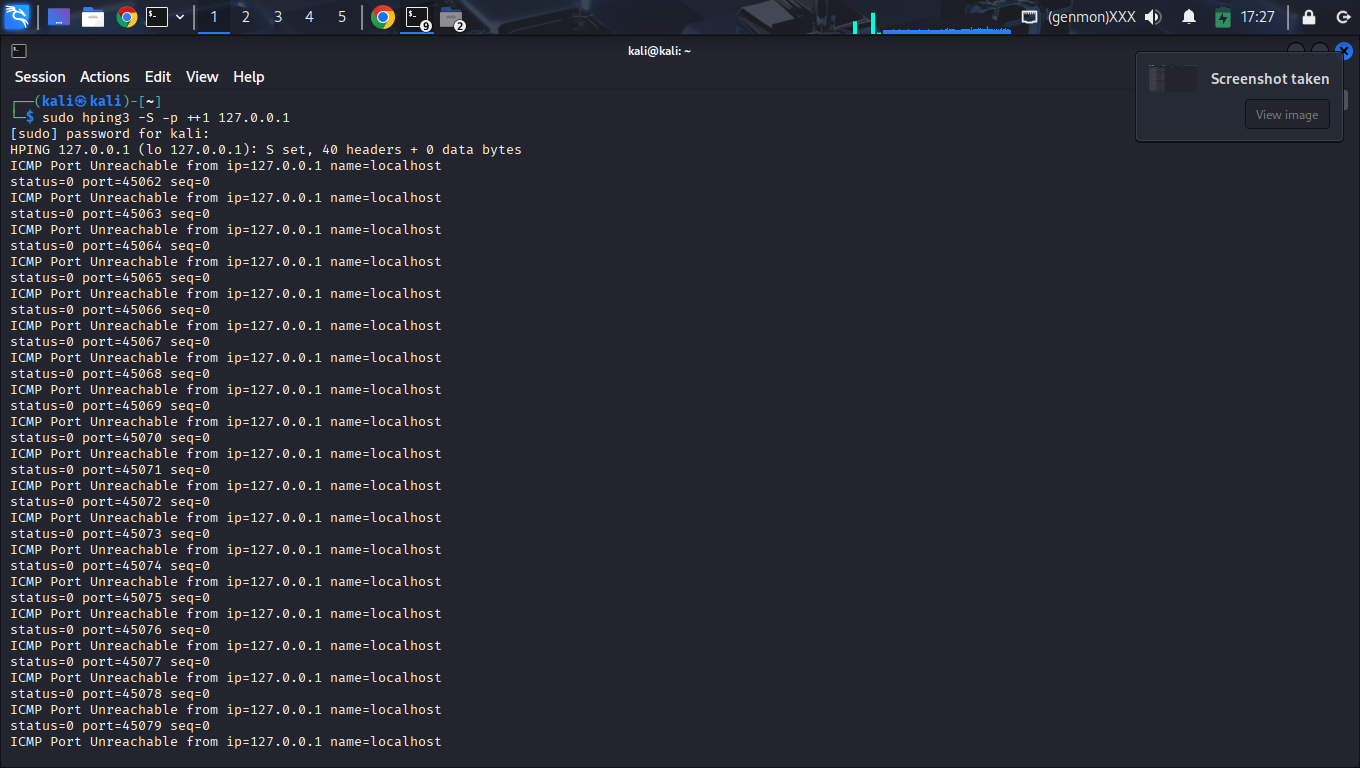Viewport: 1360px width, 768px height.
Task: Select the terminal taskbar group with badge 9
Action: point(417,17)
